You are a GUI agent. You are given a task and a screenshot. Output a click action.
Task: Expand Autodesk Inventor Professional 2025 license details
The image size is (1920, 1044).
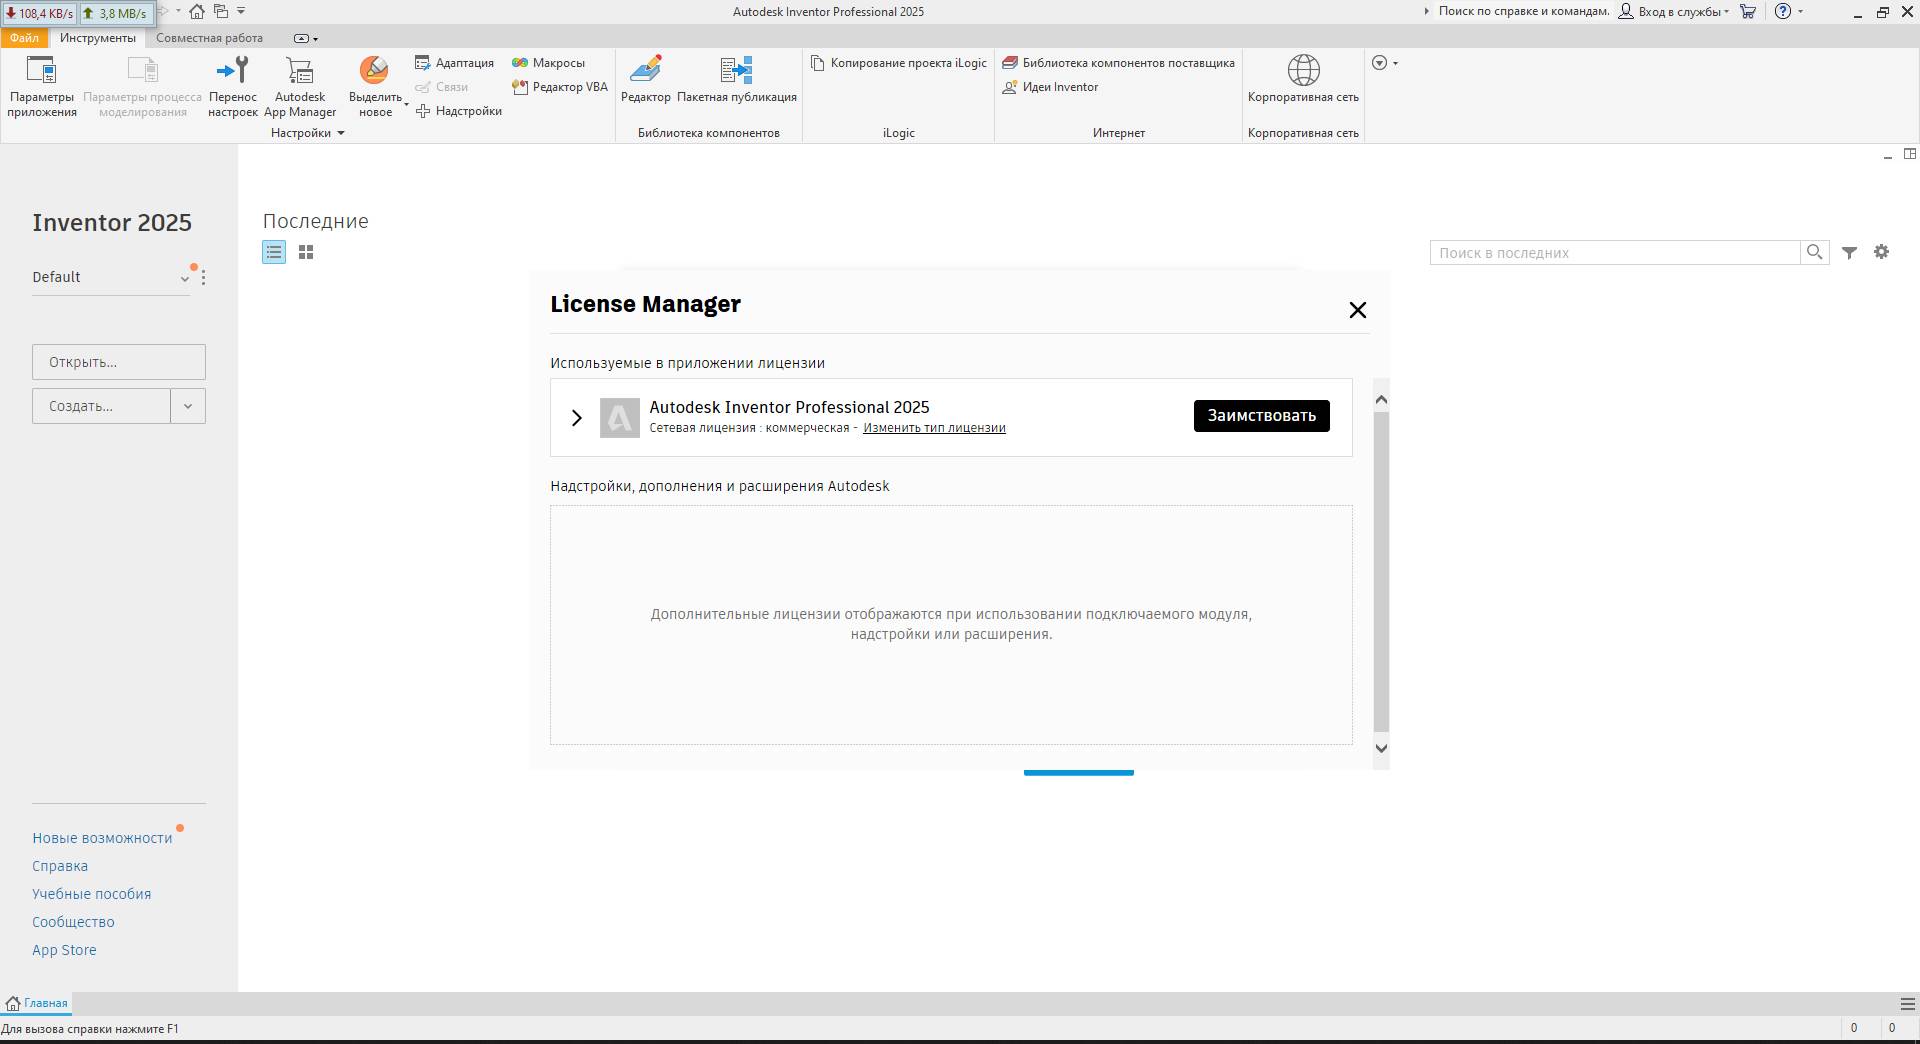576,418
